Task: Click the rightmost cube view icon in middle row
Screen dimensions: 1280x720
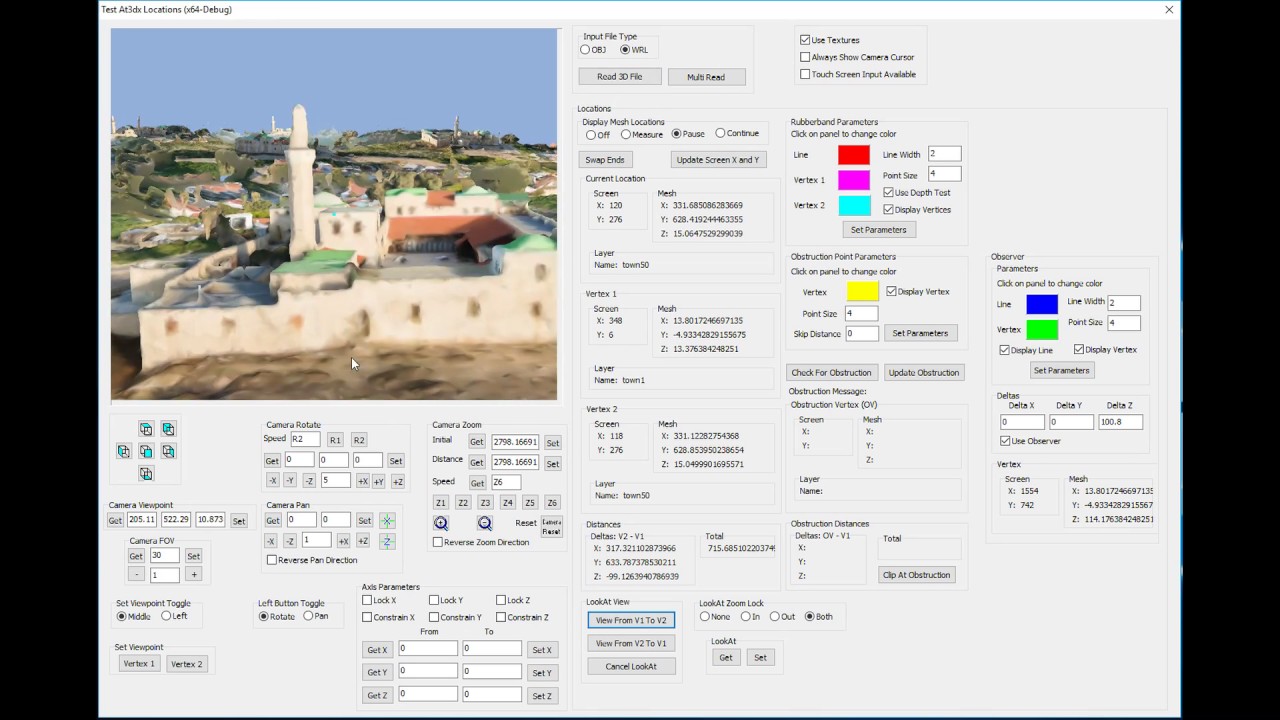Action: point(168,451)
